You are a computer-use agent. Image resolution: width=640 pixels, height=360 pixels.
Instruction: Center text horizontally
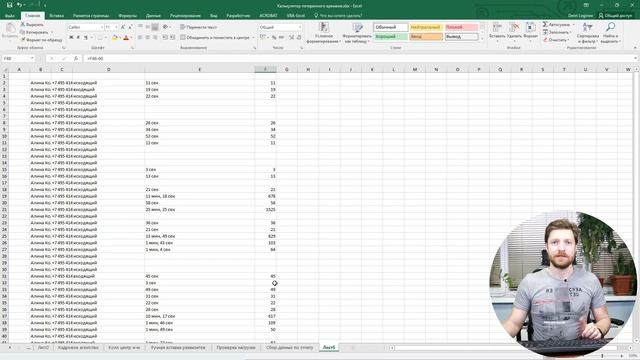coord(147,38)
